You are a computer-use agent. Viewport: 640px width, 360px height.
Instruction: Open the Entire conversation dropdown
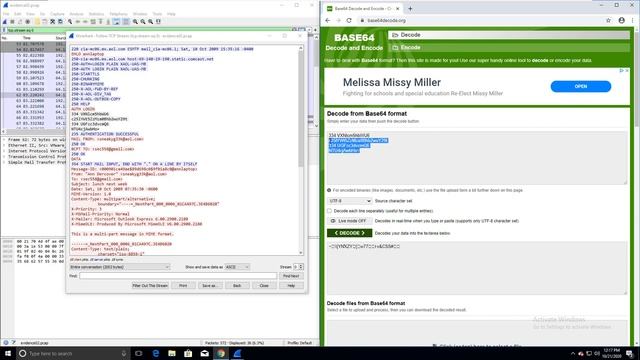point(120,267)
